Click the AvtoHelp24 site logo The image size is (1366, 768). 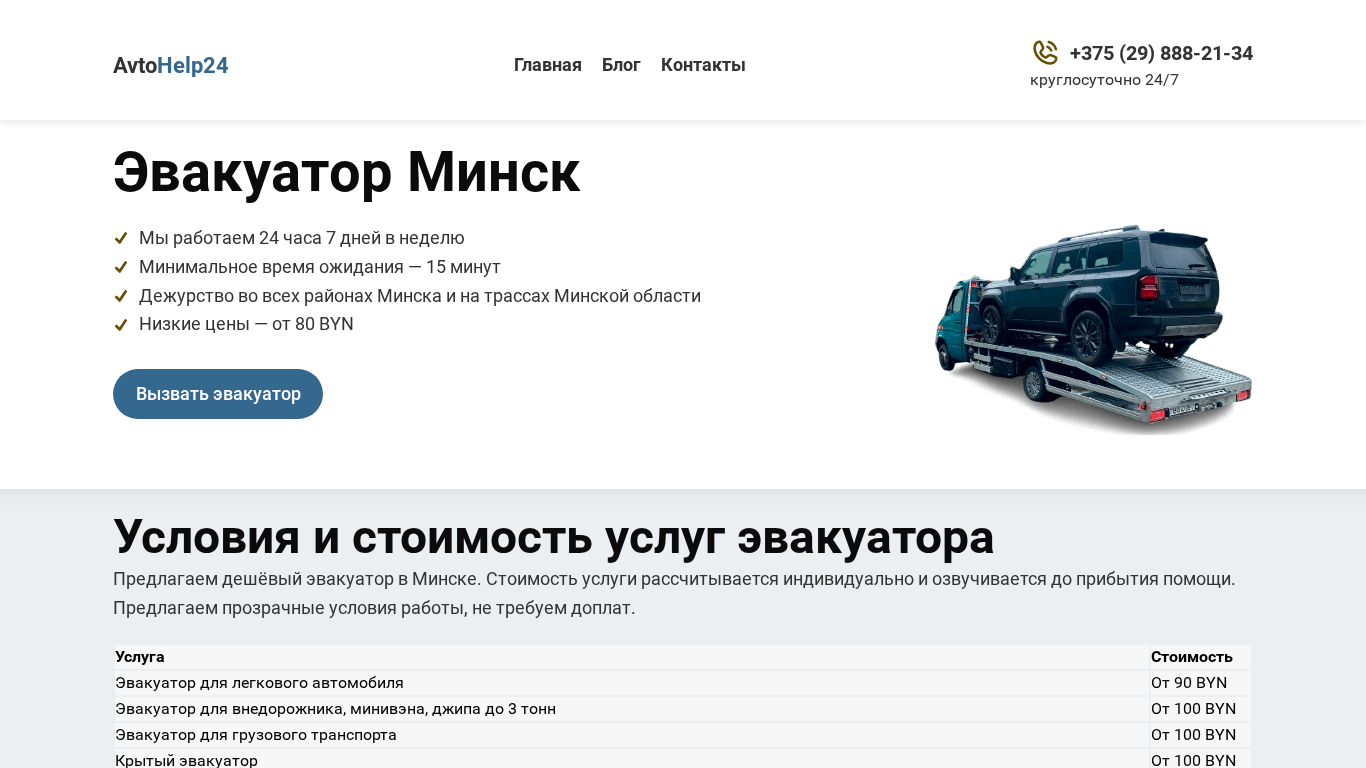(x=171, y=65)
